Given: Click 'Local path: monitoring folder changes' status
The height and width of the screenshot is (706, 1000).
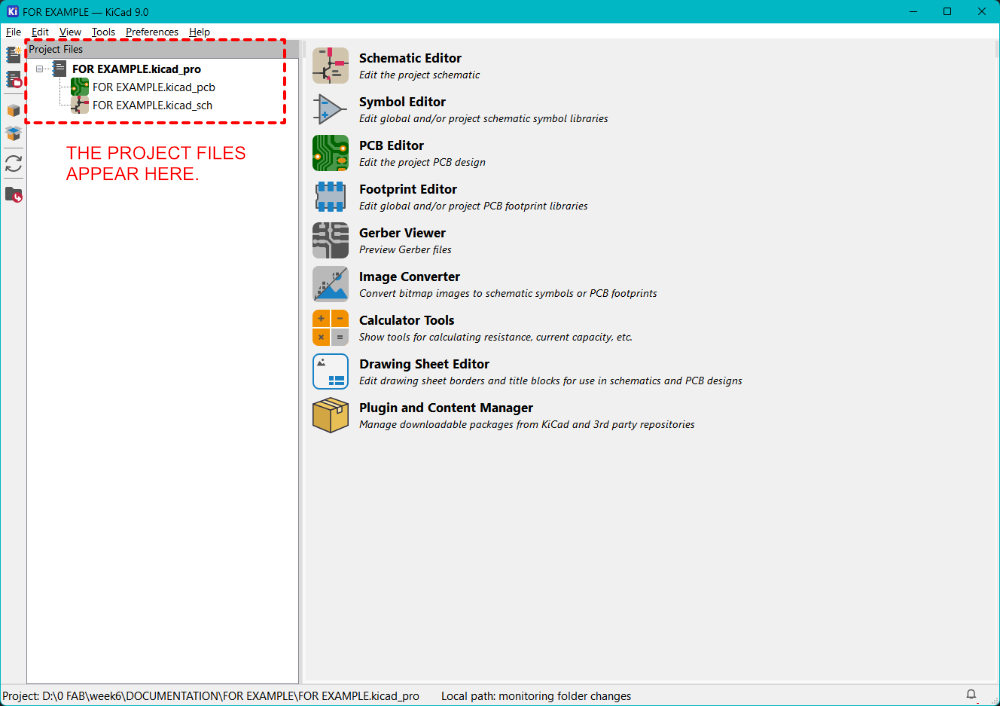Looking at the screenshot, I should (536, 696).
